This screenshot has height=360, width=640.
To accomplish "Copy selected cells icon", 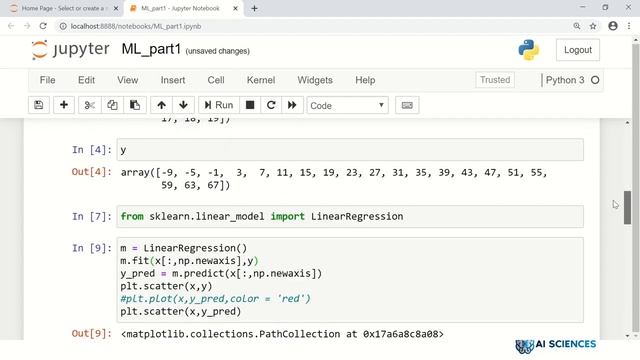I will coord(112,105).
